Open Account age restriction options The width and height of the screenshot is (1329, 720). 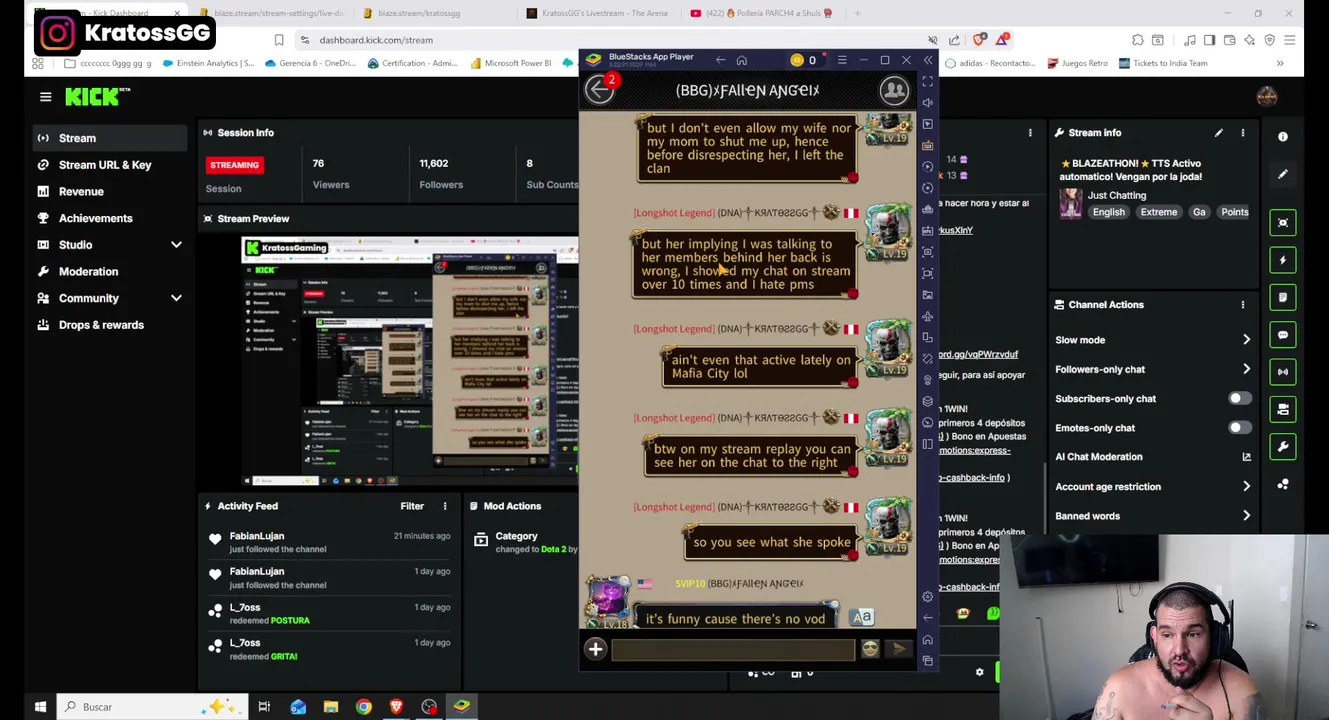coord(1153,487)
